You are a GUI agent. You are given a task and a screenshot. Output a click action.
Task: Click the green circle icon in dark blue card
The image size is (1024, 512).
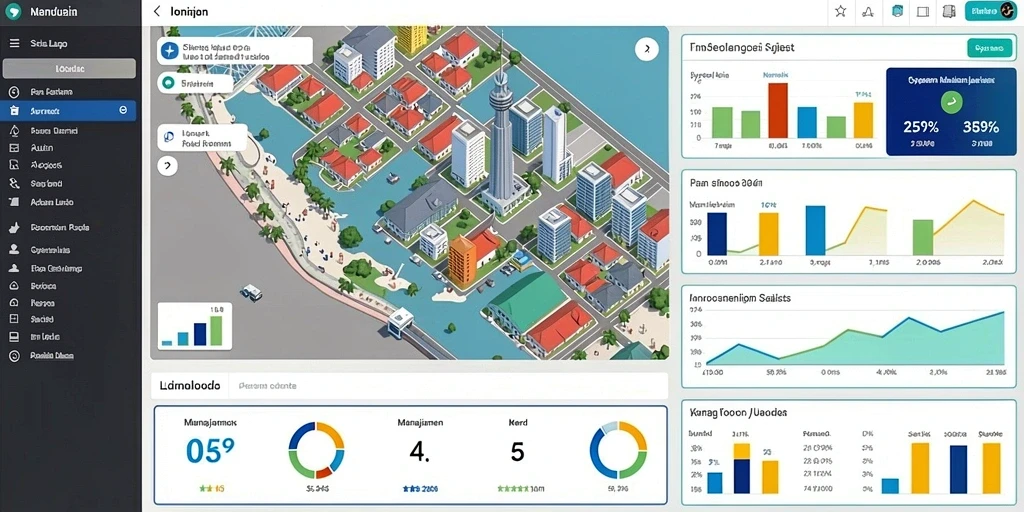pyautogui.click(x=951, y=101)
